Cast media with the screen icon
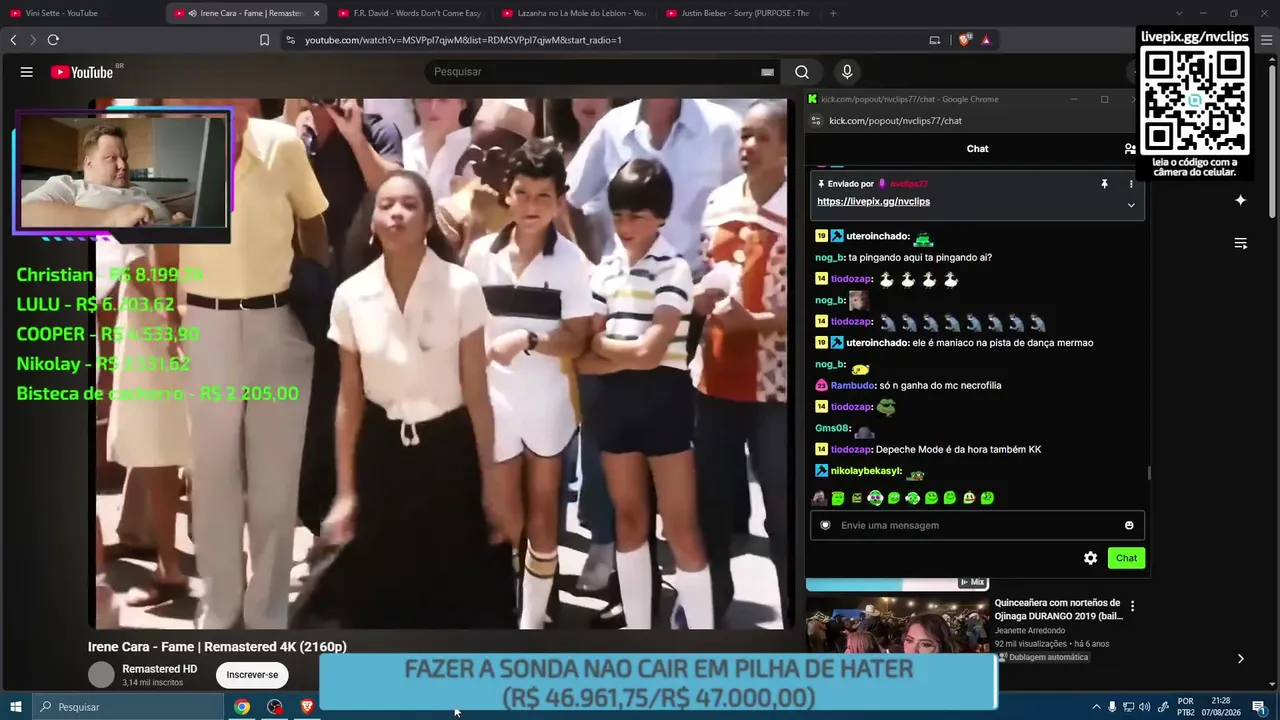1280x720 pixels. coord(935,40)
